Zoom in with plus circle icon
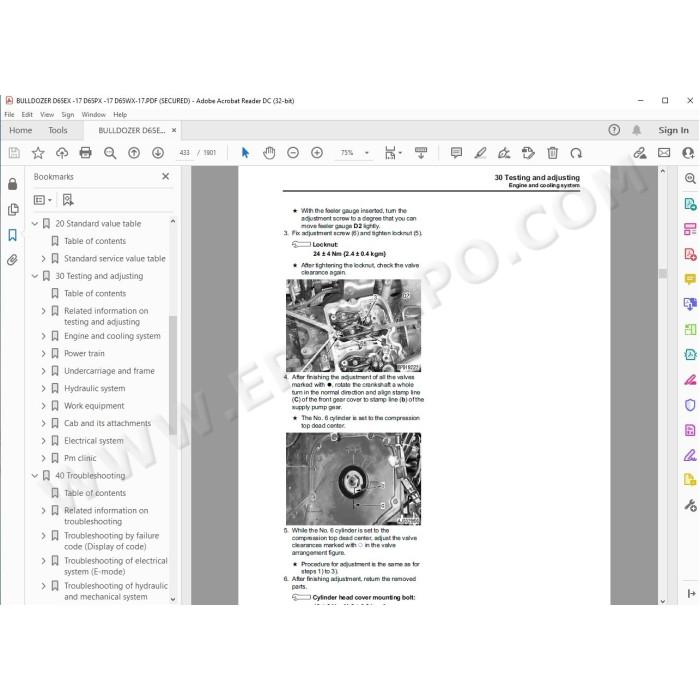This screenshot has height=700, width=700. click(317, 153)
